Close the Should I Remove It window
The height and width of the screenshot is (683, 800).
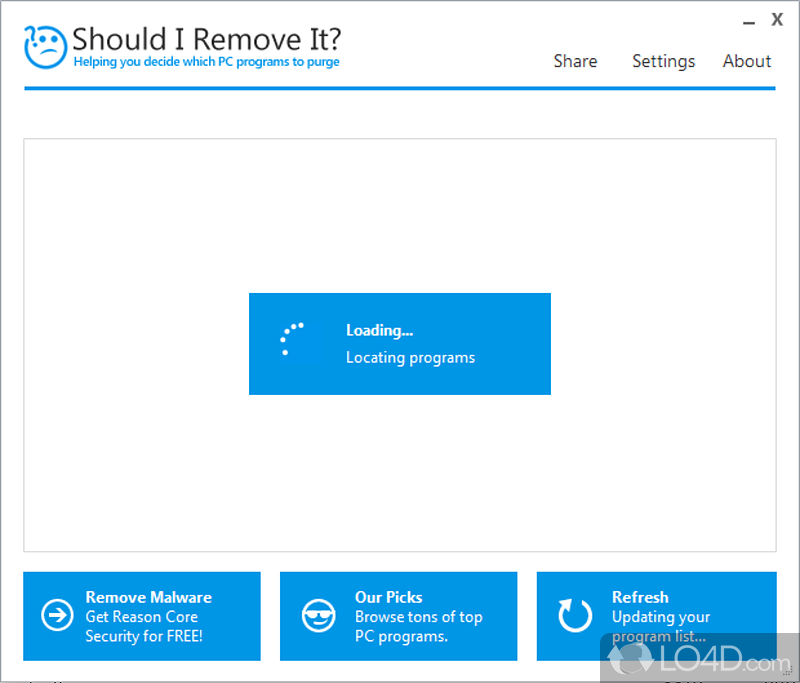[x=777, y=20]
